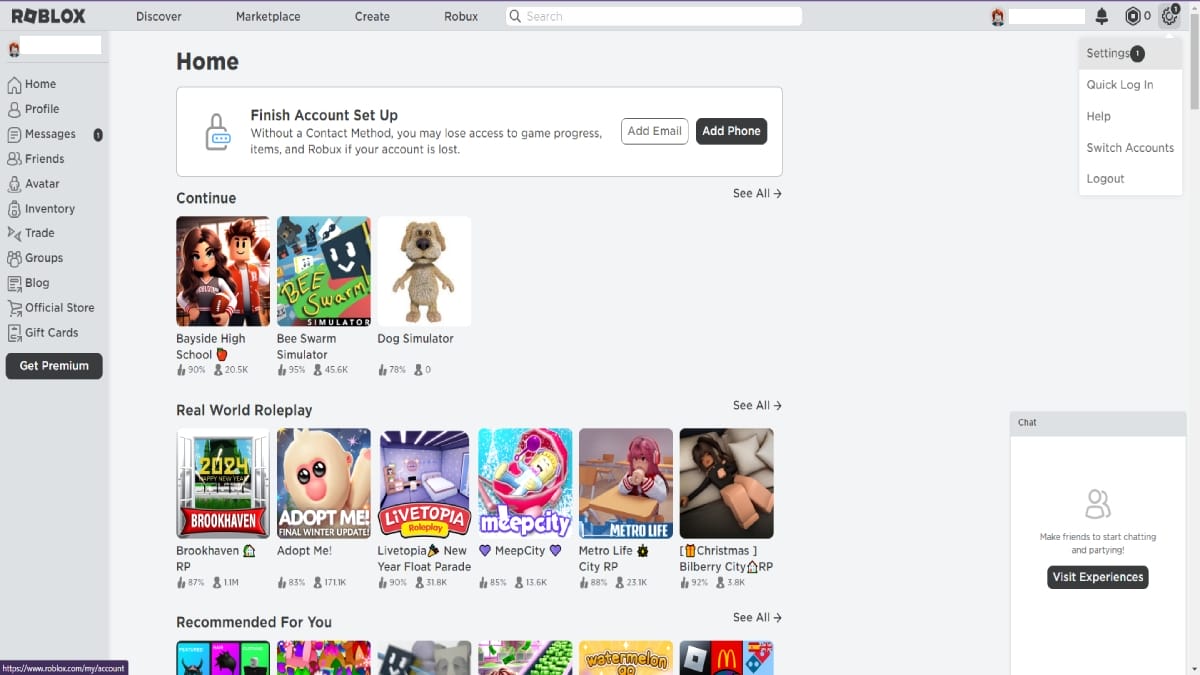Open the Adopt Me! game thumbnail
The width and height of the screenshot is (1200, 675).
pos(323,484)
